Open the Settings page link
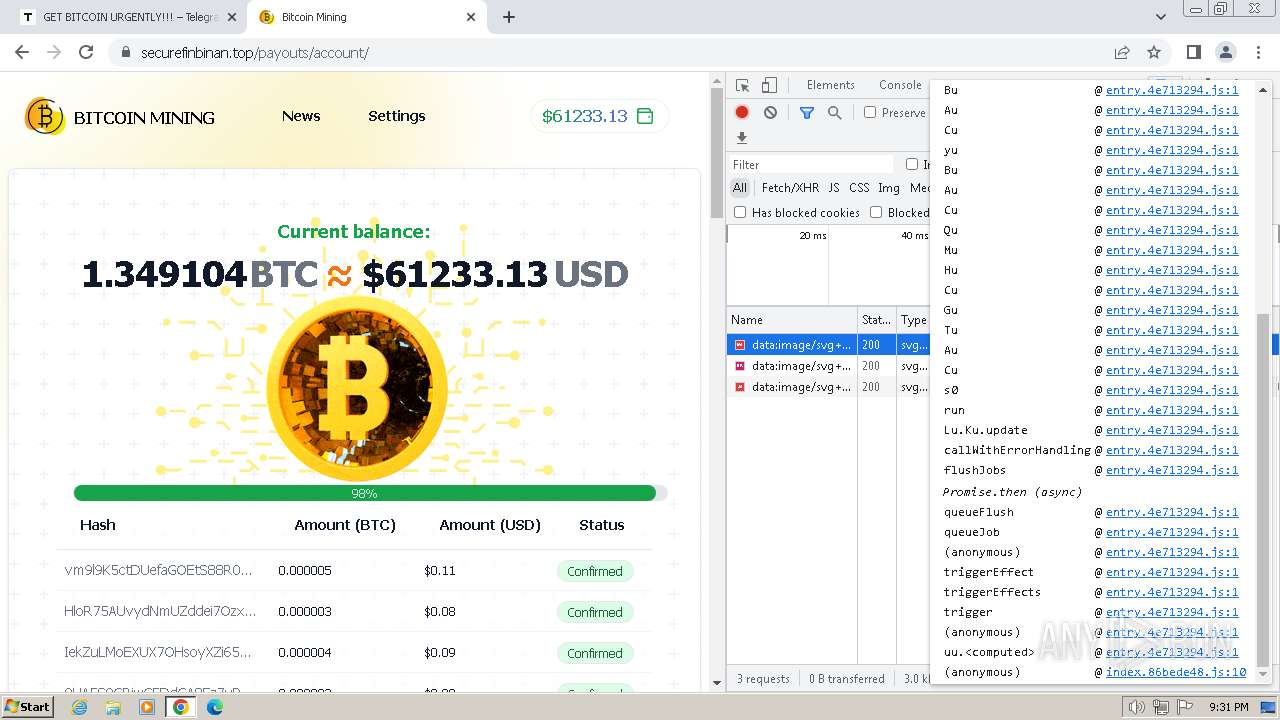1280x720 pixels. [397, 116]
